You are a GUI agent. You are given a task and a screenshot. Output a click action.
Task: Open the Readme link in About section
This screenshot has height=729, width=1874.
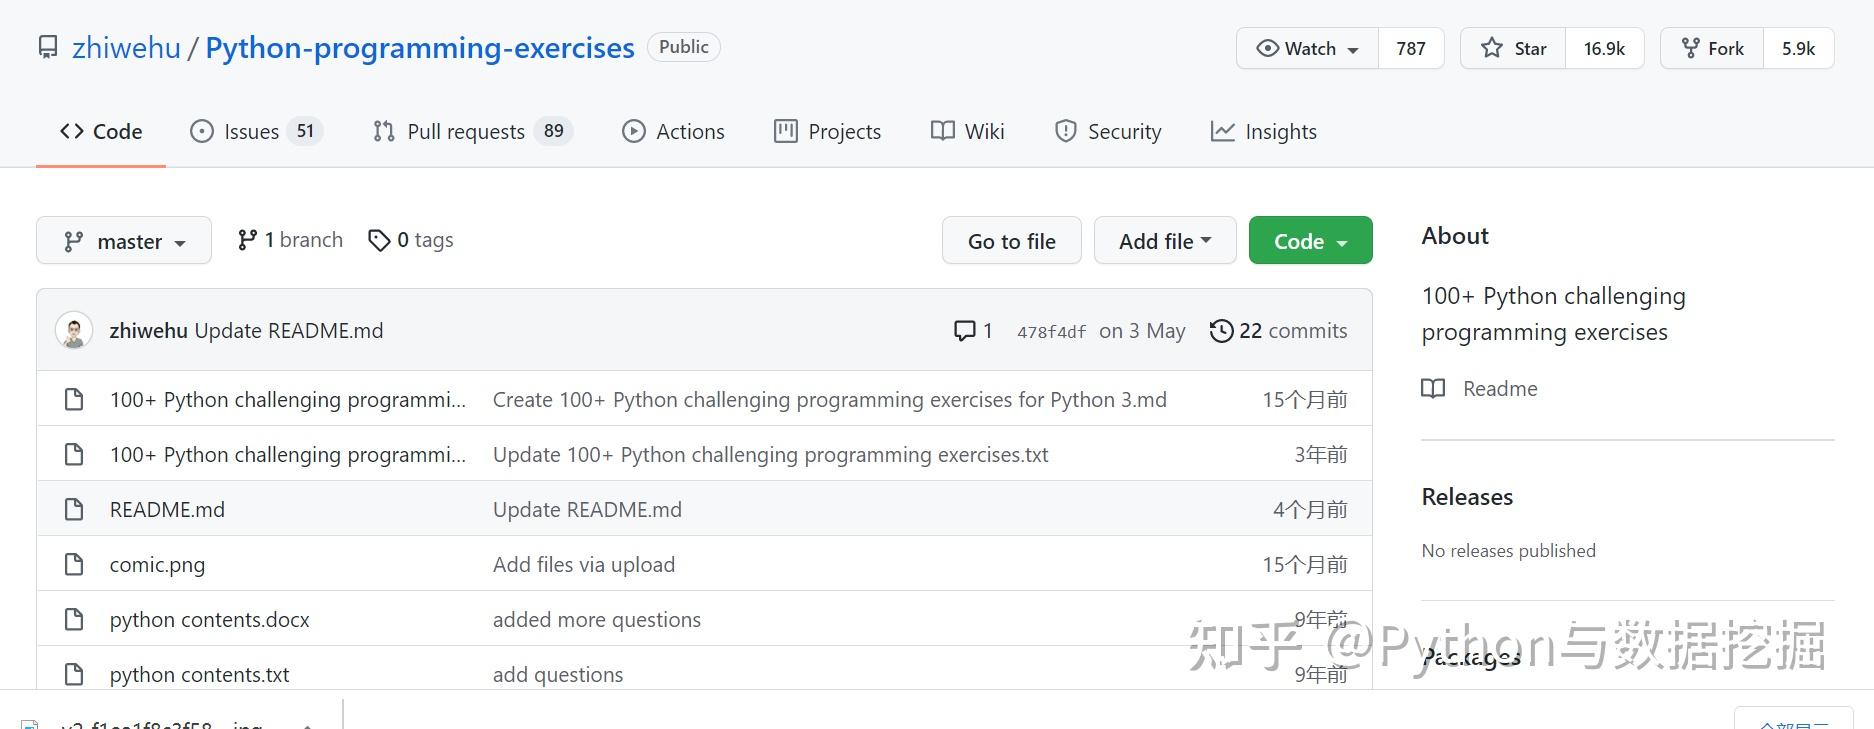tap(1500, 389)
